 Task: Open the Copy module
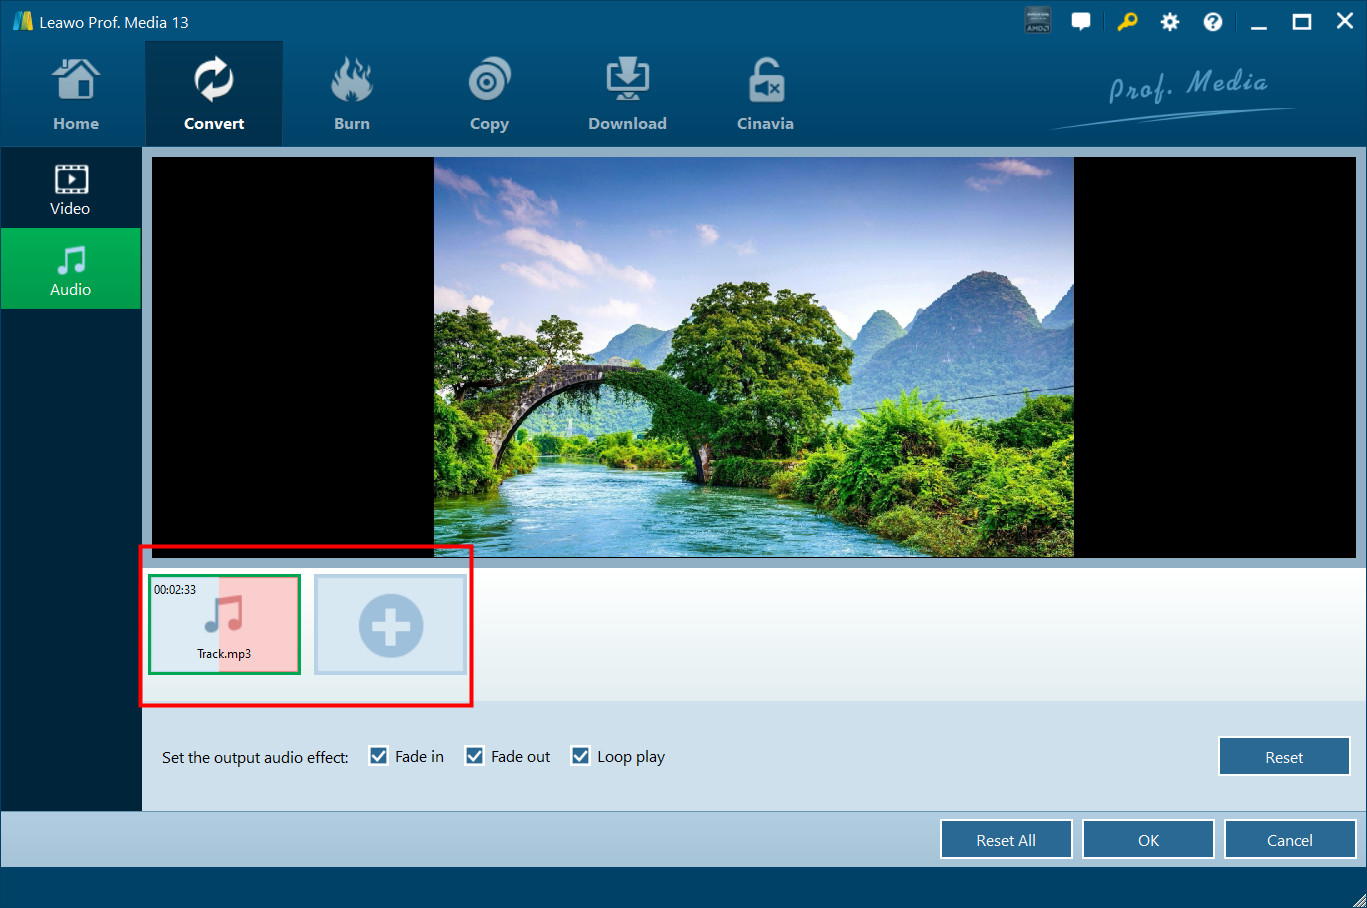pos(489,96)
